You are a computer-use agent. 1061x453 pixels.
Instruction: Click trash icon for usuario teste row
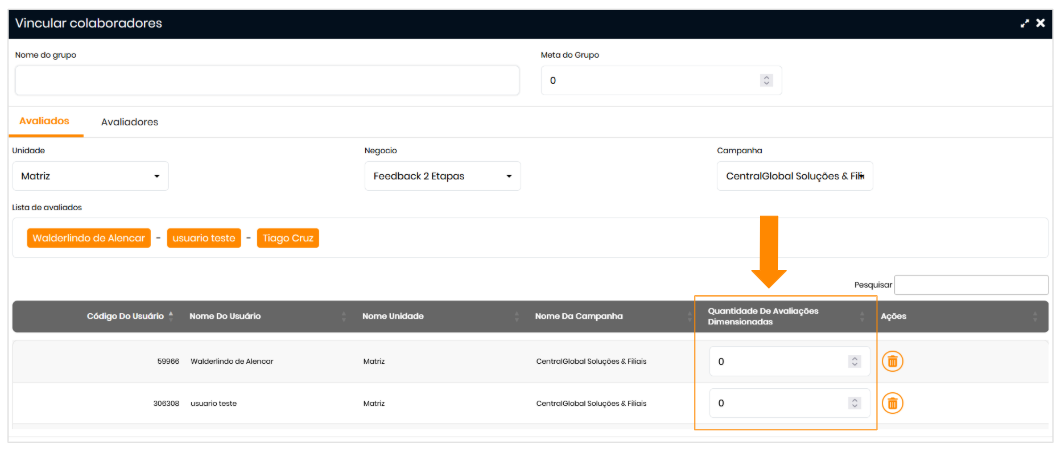(x=892, y=403)
